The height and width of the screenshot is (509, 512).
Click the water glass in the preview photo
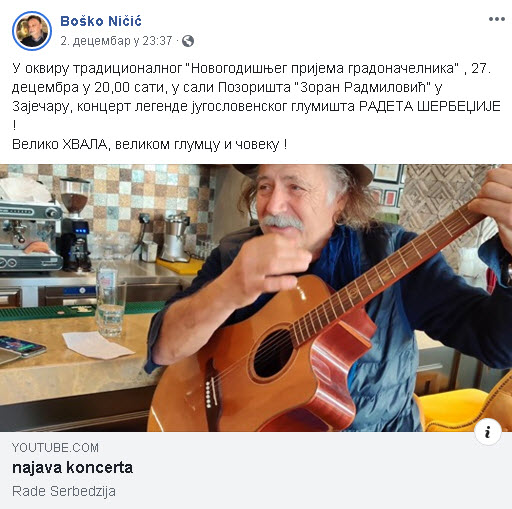click(111, 308)
